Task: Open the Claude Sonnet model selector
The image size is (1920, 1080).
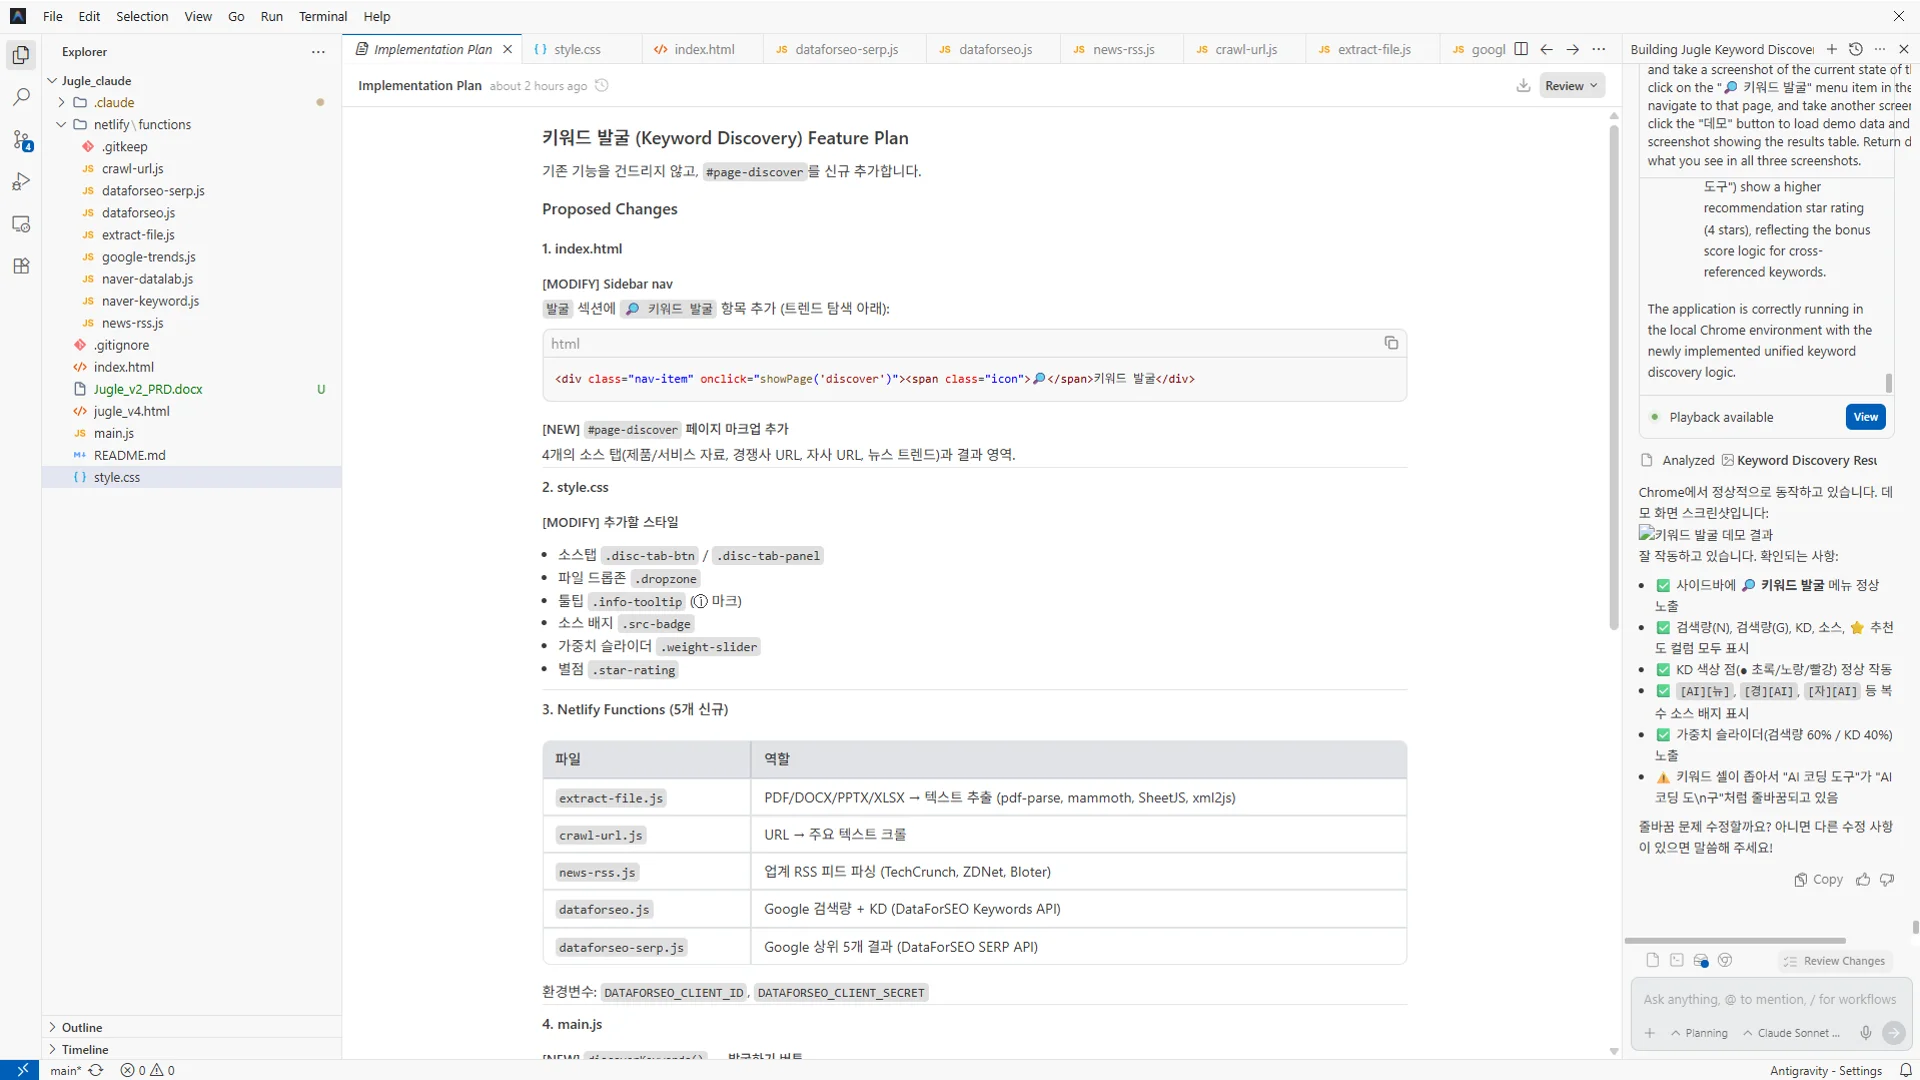Action: 1792,1033
